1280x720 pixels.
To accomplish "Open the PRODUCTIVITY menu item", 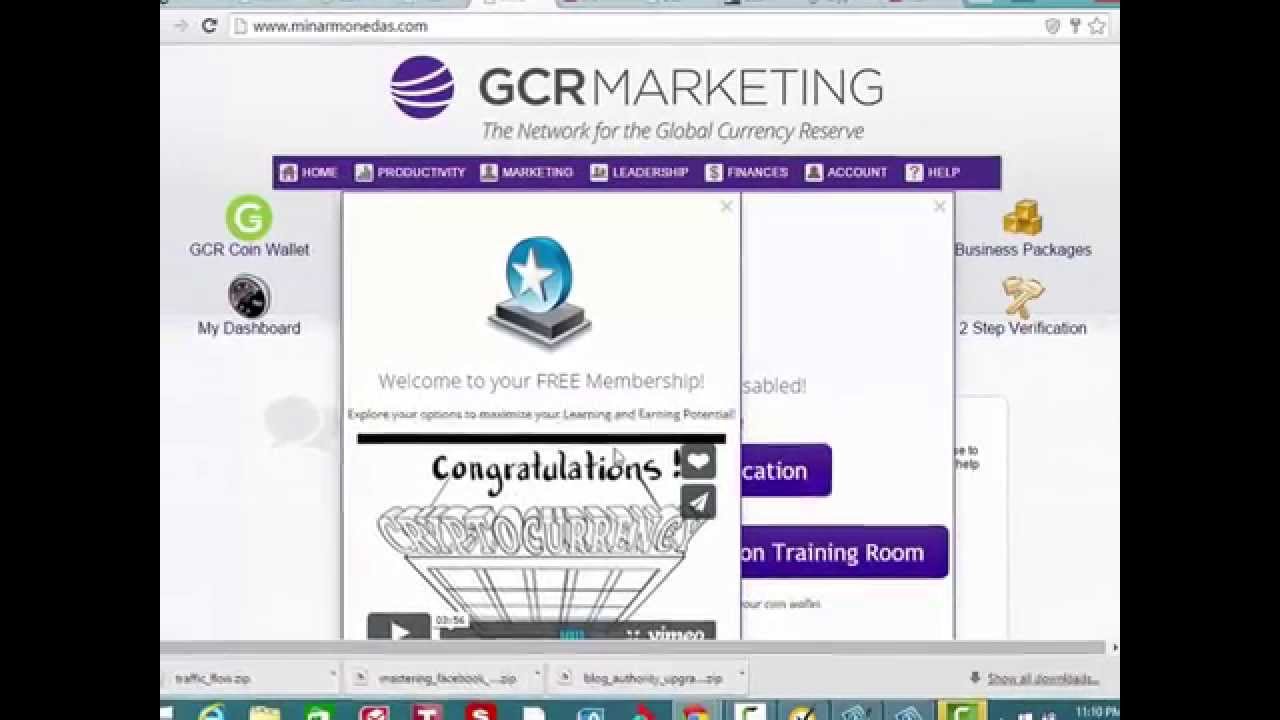I will click(410, 172).
